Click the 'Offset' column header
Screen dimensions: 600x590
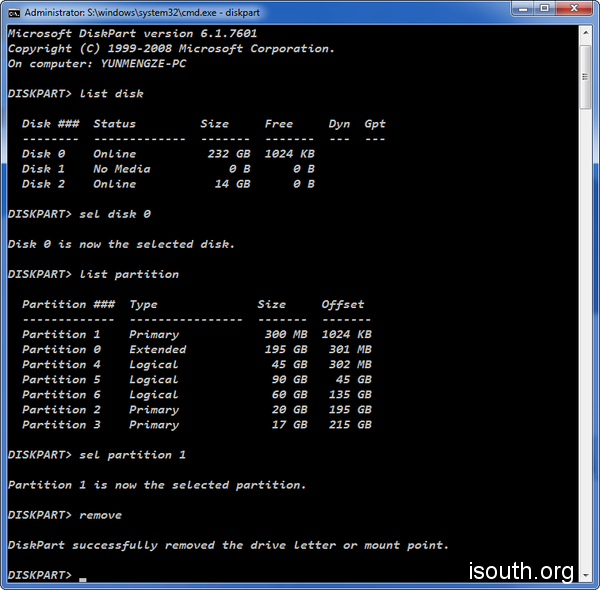(x=343, y=305)
